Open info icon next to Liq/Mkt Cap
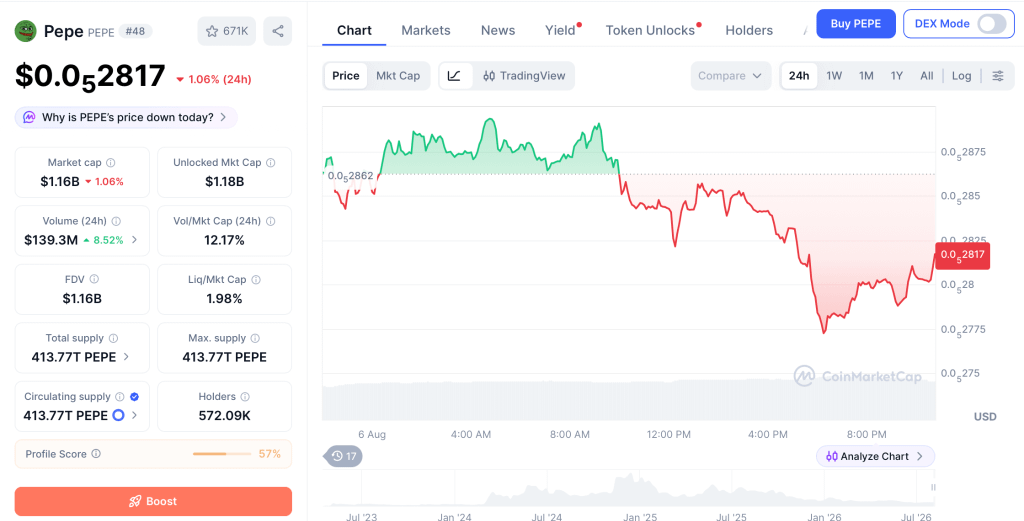Image resolution: width=1024 pixels, height=521 pixels. click(256, 279)
